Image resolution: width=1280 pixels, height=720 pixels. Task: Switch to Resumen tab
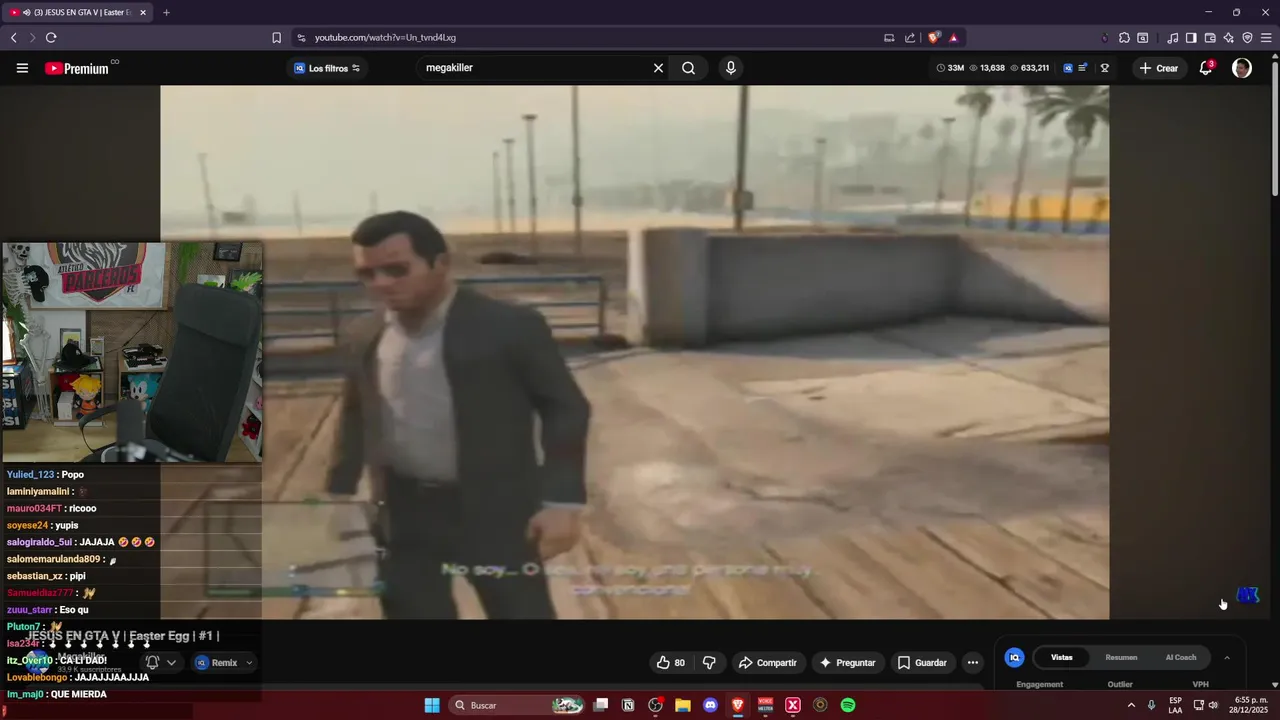click(x=1121, y=657)
